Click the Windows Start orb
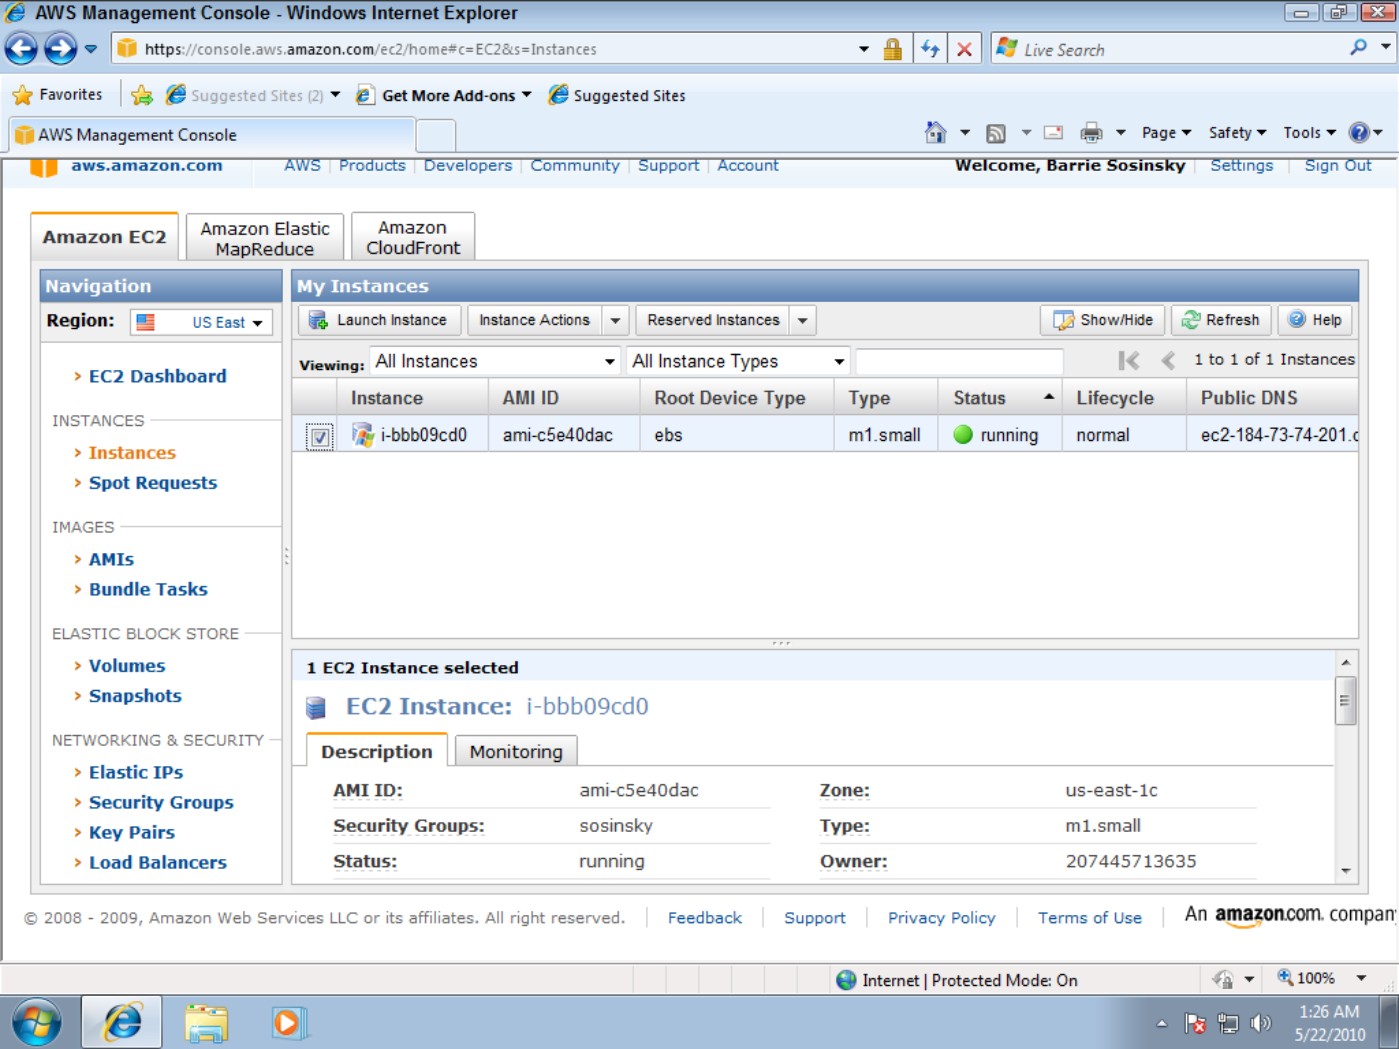1399x1049 pixels. (37, 1022)
